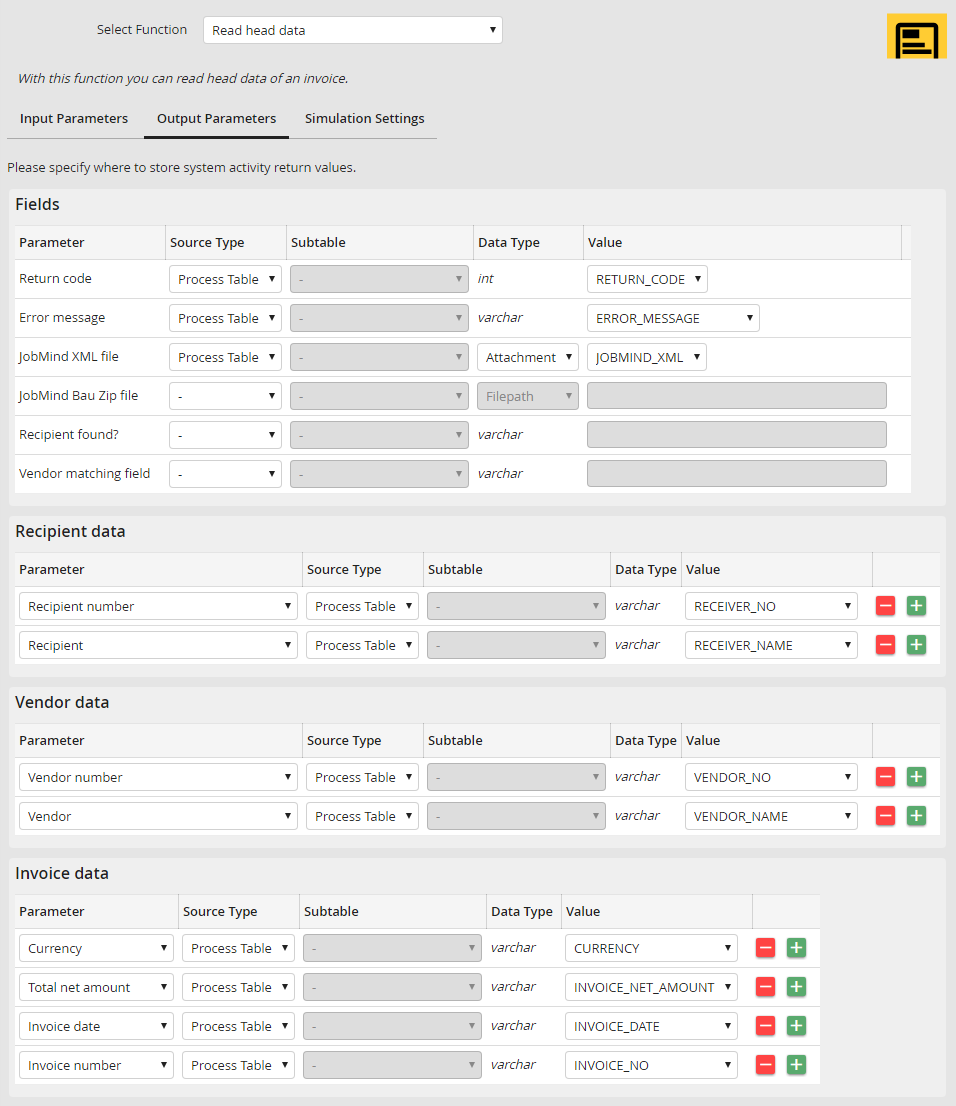Open the VENDOR_NAME value dropdown

[771, 816]
